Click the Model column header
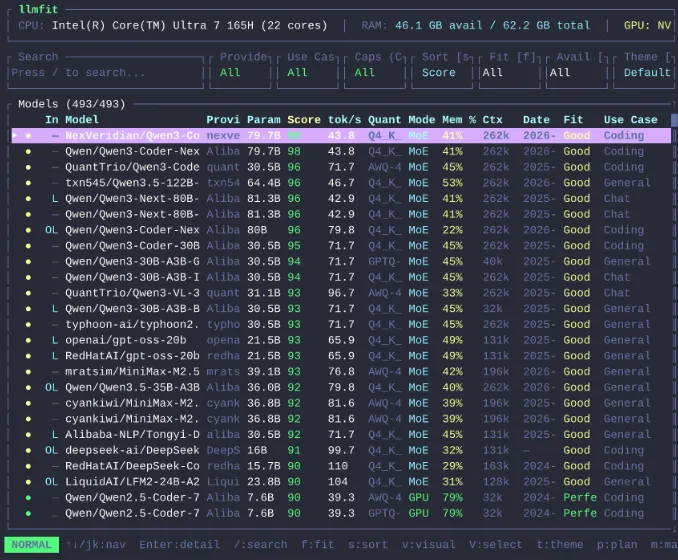678x560 pixels. point(82,120)
